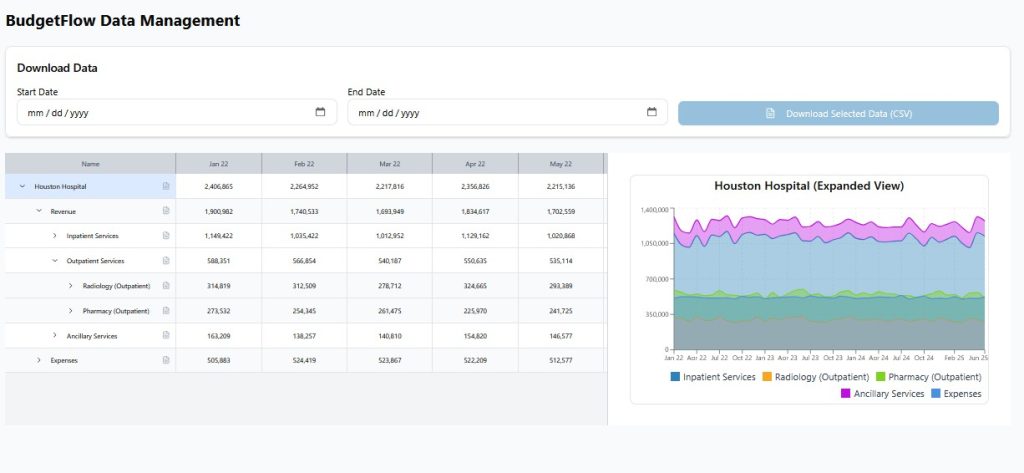The width and height of the screenshot is (1024, 473).
Task: Click the document icon beside Outpatient Services
Action: pos(166,261)
